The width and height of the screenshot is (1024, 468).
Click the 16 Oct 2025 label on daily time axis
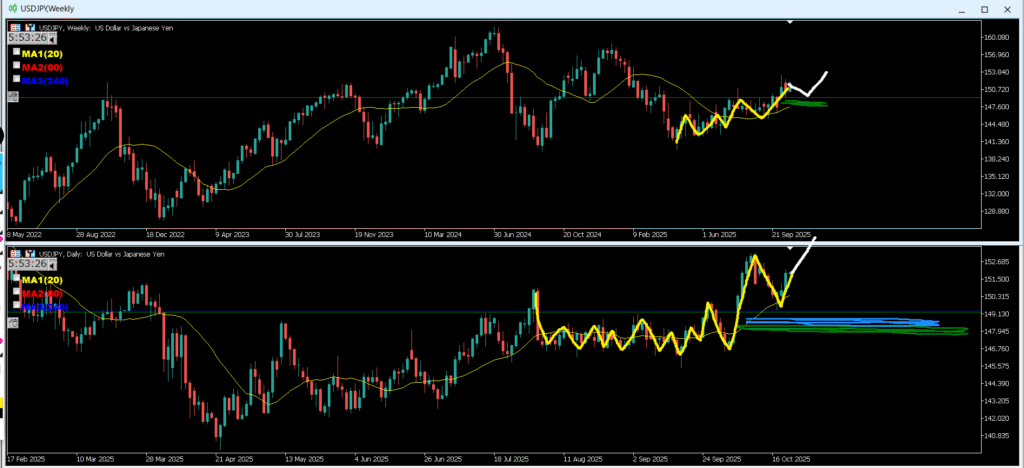coord(790,458)
